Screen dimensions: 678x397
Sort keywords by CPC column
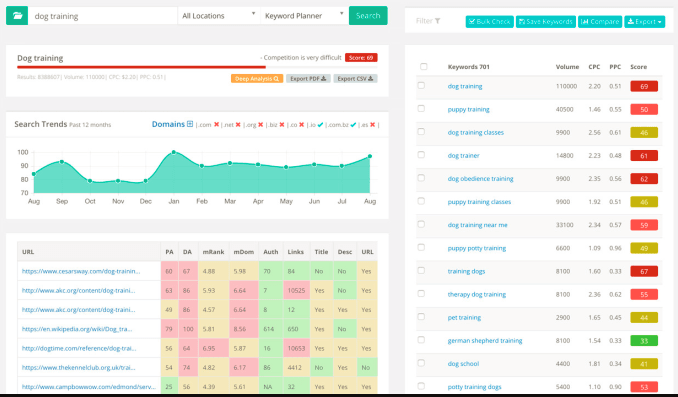coord(594,67)
